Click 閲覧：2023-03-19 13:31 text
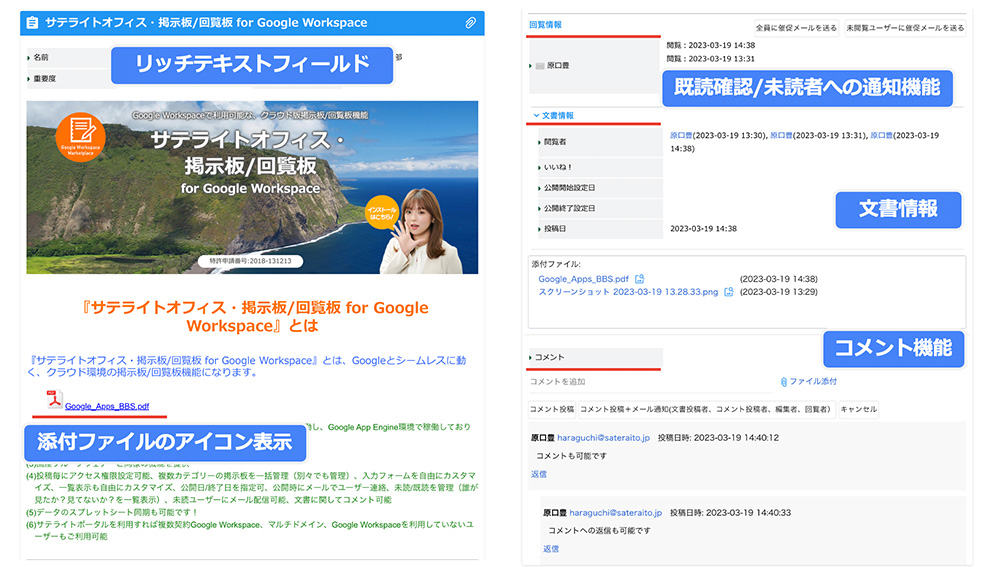 (710, 59)
